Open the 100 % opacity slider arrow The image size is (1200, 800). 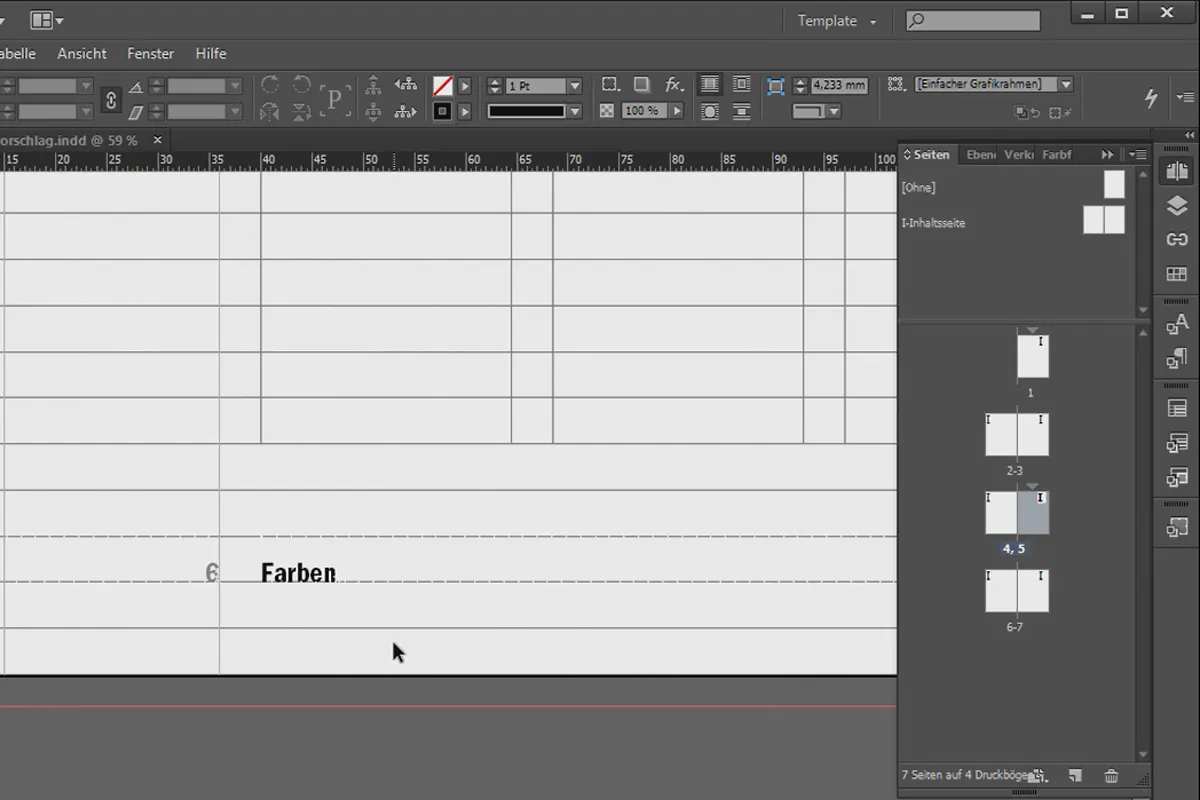pos(677,111)
